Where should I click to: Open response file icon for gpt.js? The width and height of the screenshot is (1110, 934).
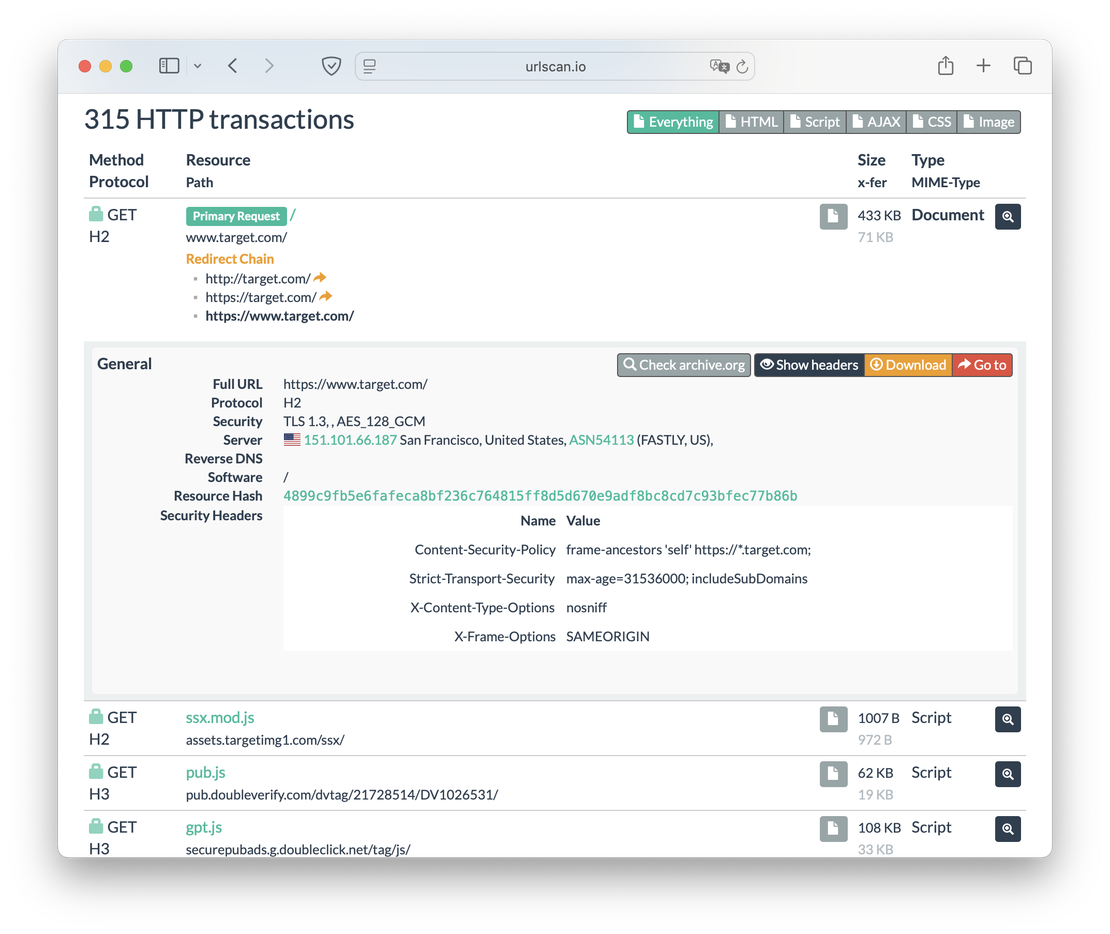click(833, 828)
